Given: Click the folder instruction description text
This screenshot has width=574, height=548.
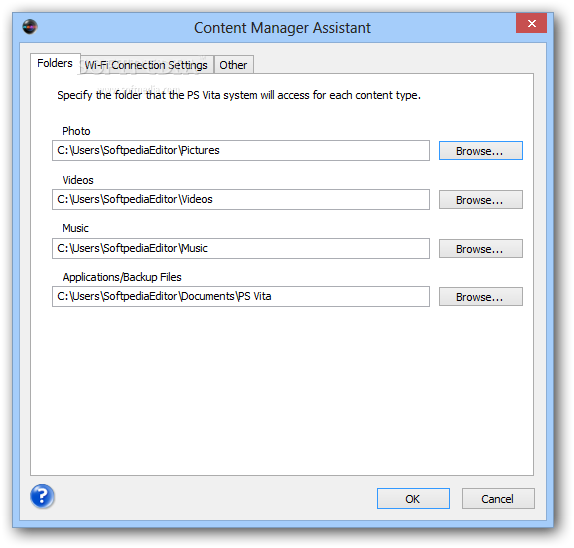Looking at the screenshot, I should click(x=239, y=95).
